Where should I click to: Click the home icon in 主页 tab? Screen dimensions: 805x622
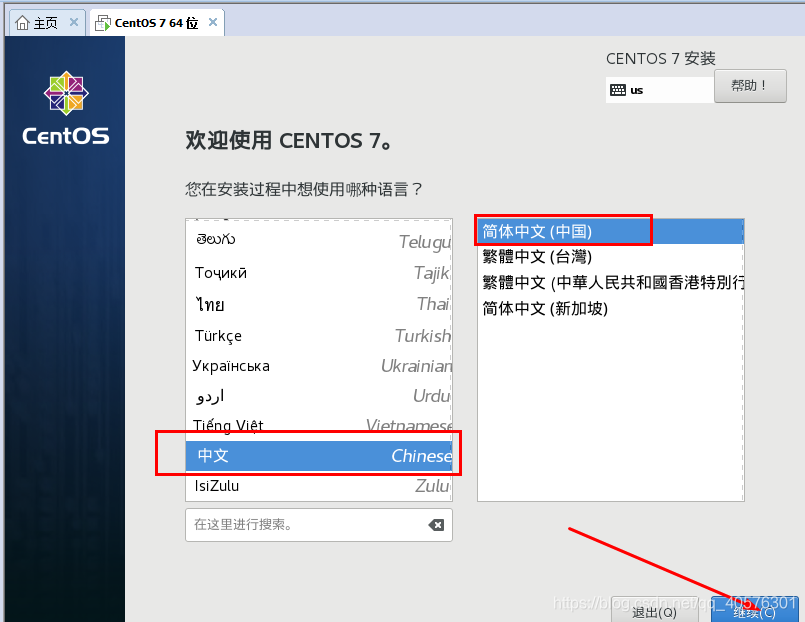pos(22,23)
